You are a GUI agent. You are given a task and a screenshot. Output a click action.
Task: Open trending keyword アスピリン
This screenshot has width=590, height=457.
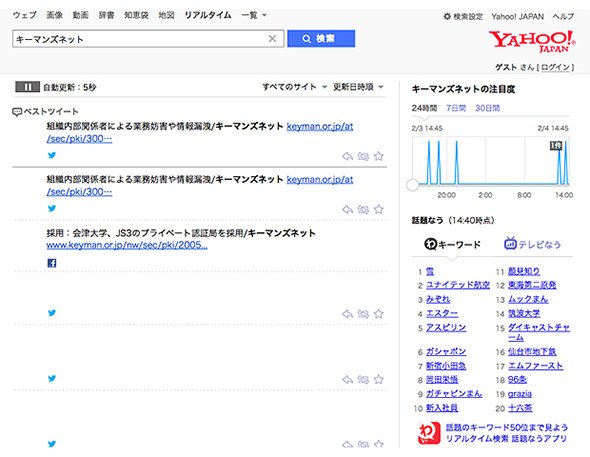click(446, 328)
